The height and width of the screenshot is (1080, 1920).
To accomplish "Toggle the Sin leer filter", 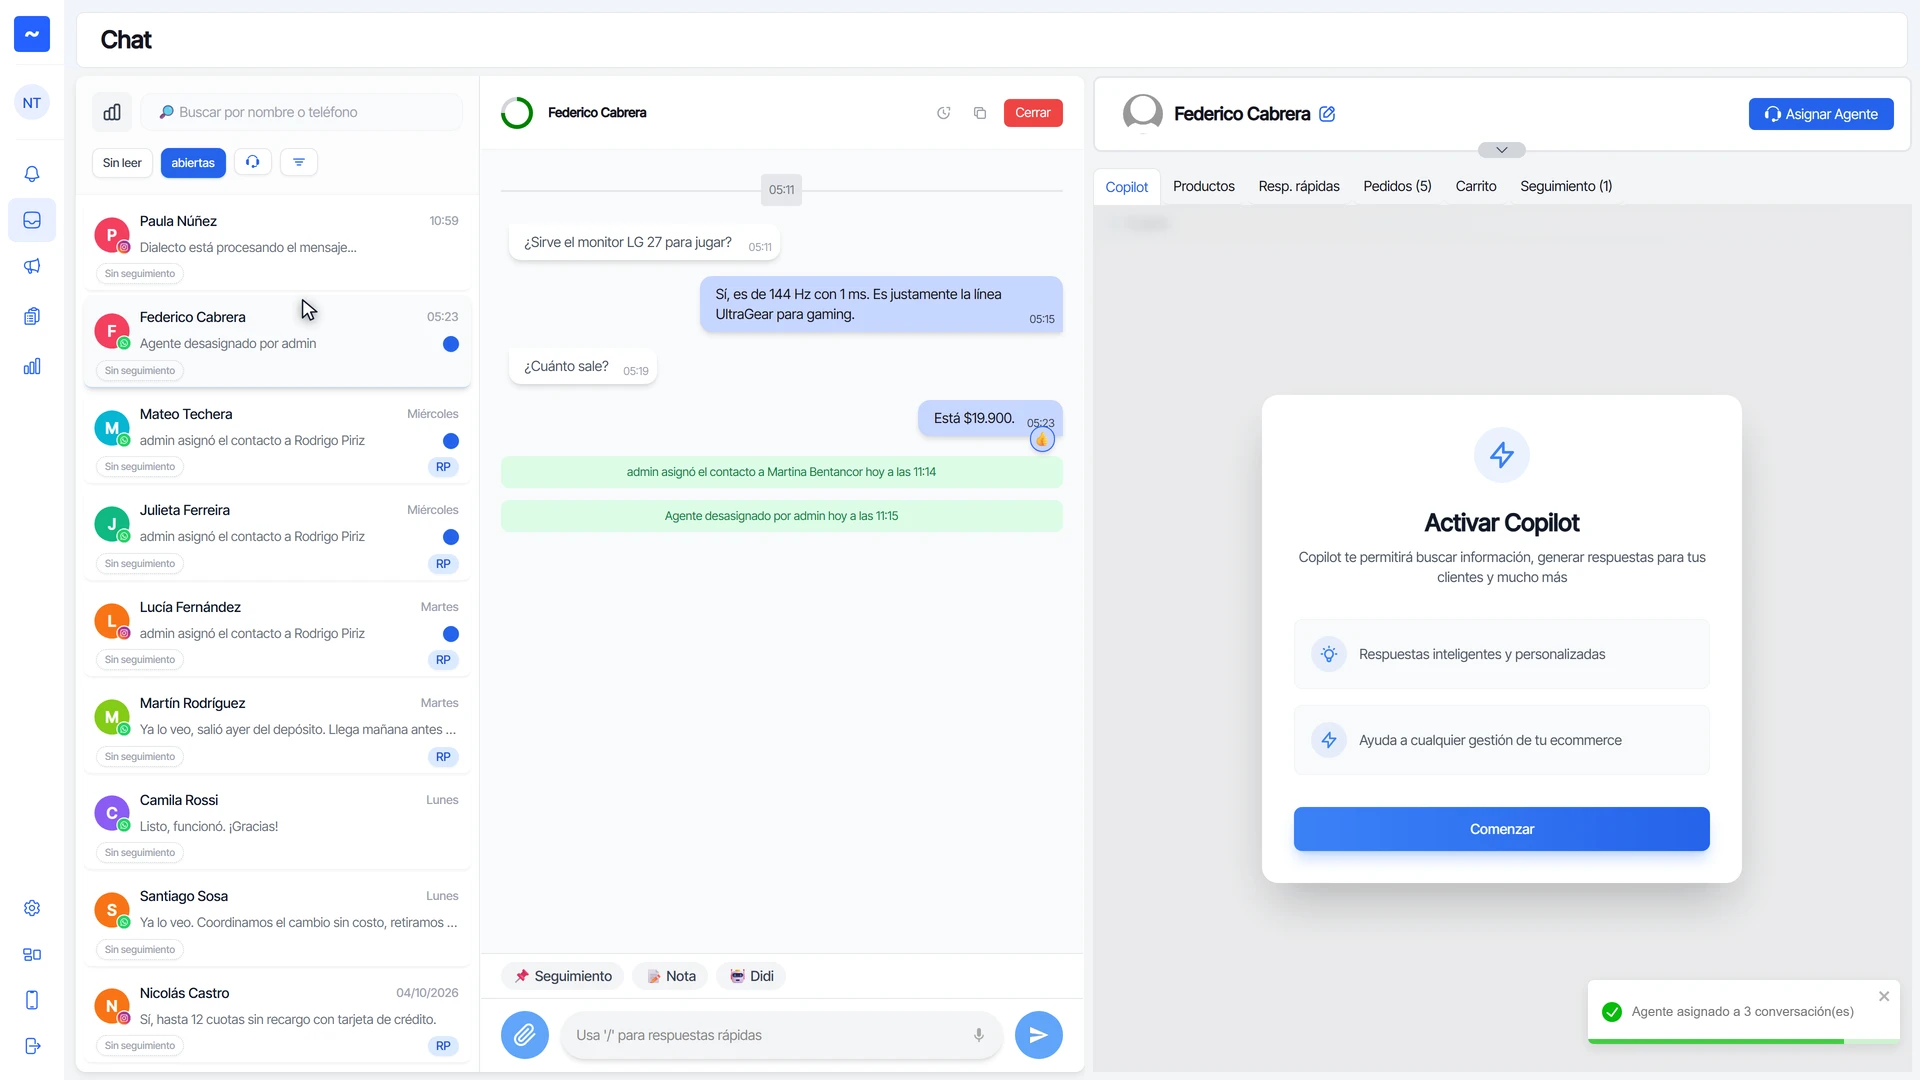I will point(122,163).
